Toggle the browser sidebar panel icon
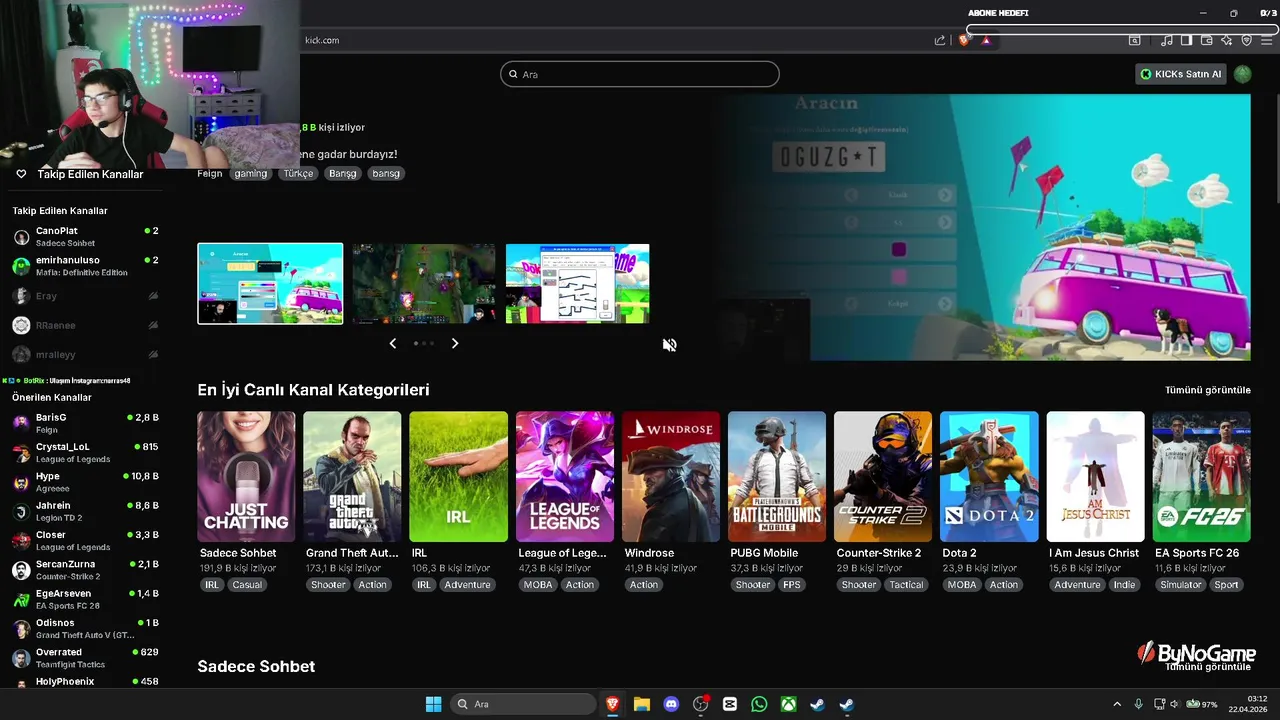Image resolution: width=1280 pixels, height=720 pixels. pyautogui.click(x=1187, y=40)
